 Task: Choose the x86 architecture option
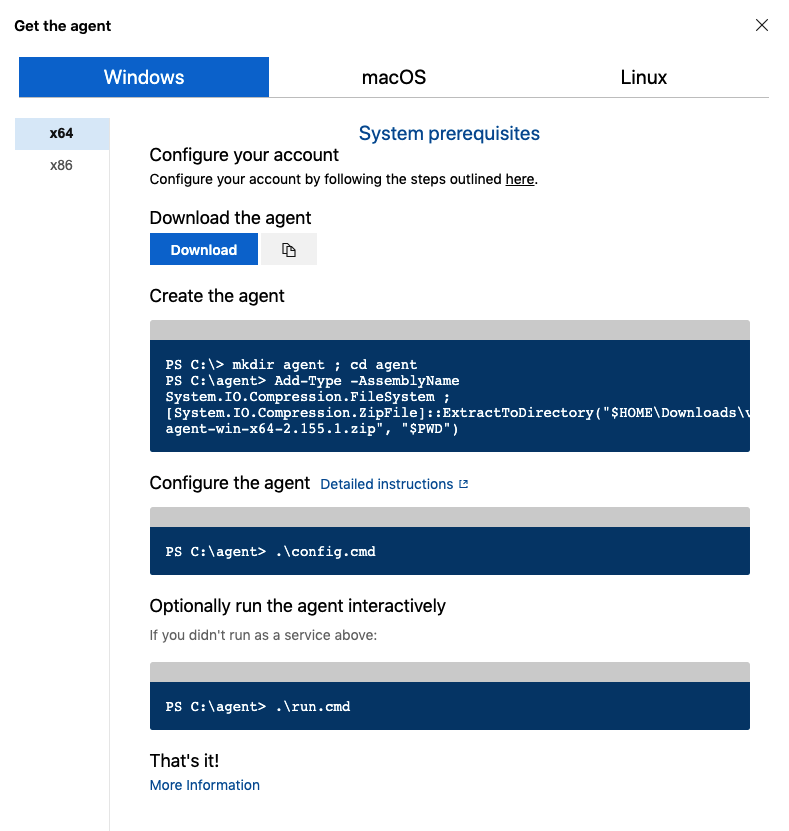tap(61, 165)
